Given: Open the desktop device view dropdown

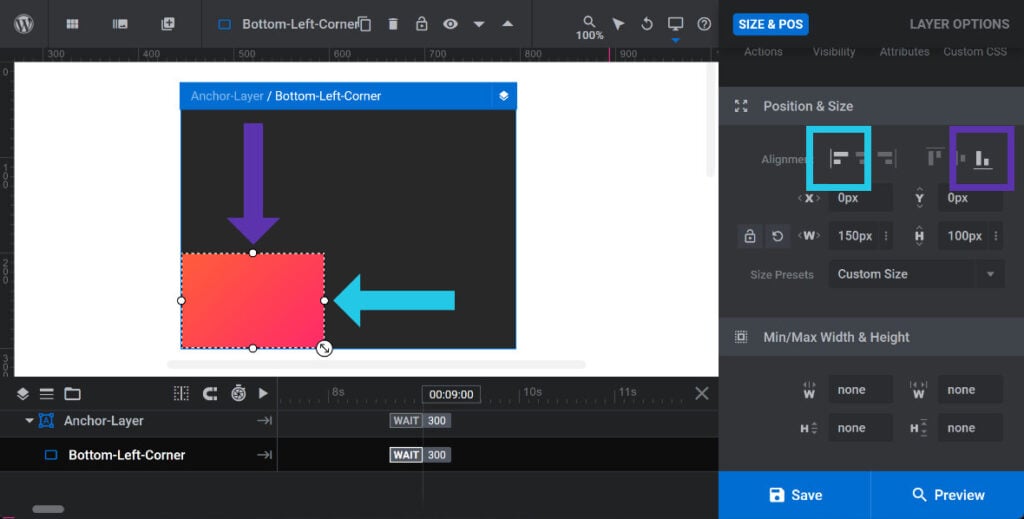Looking at the screenshot, I should [676, 25].
